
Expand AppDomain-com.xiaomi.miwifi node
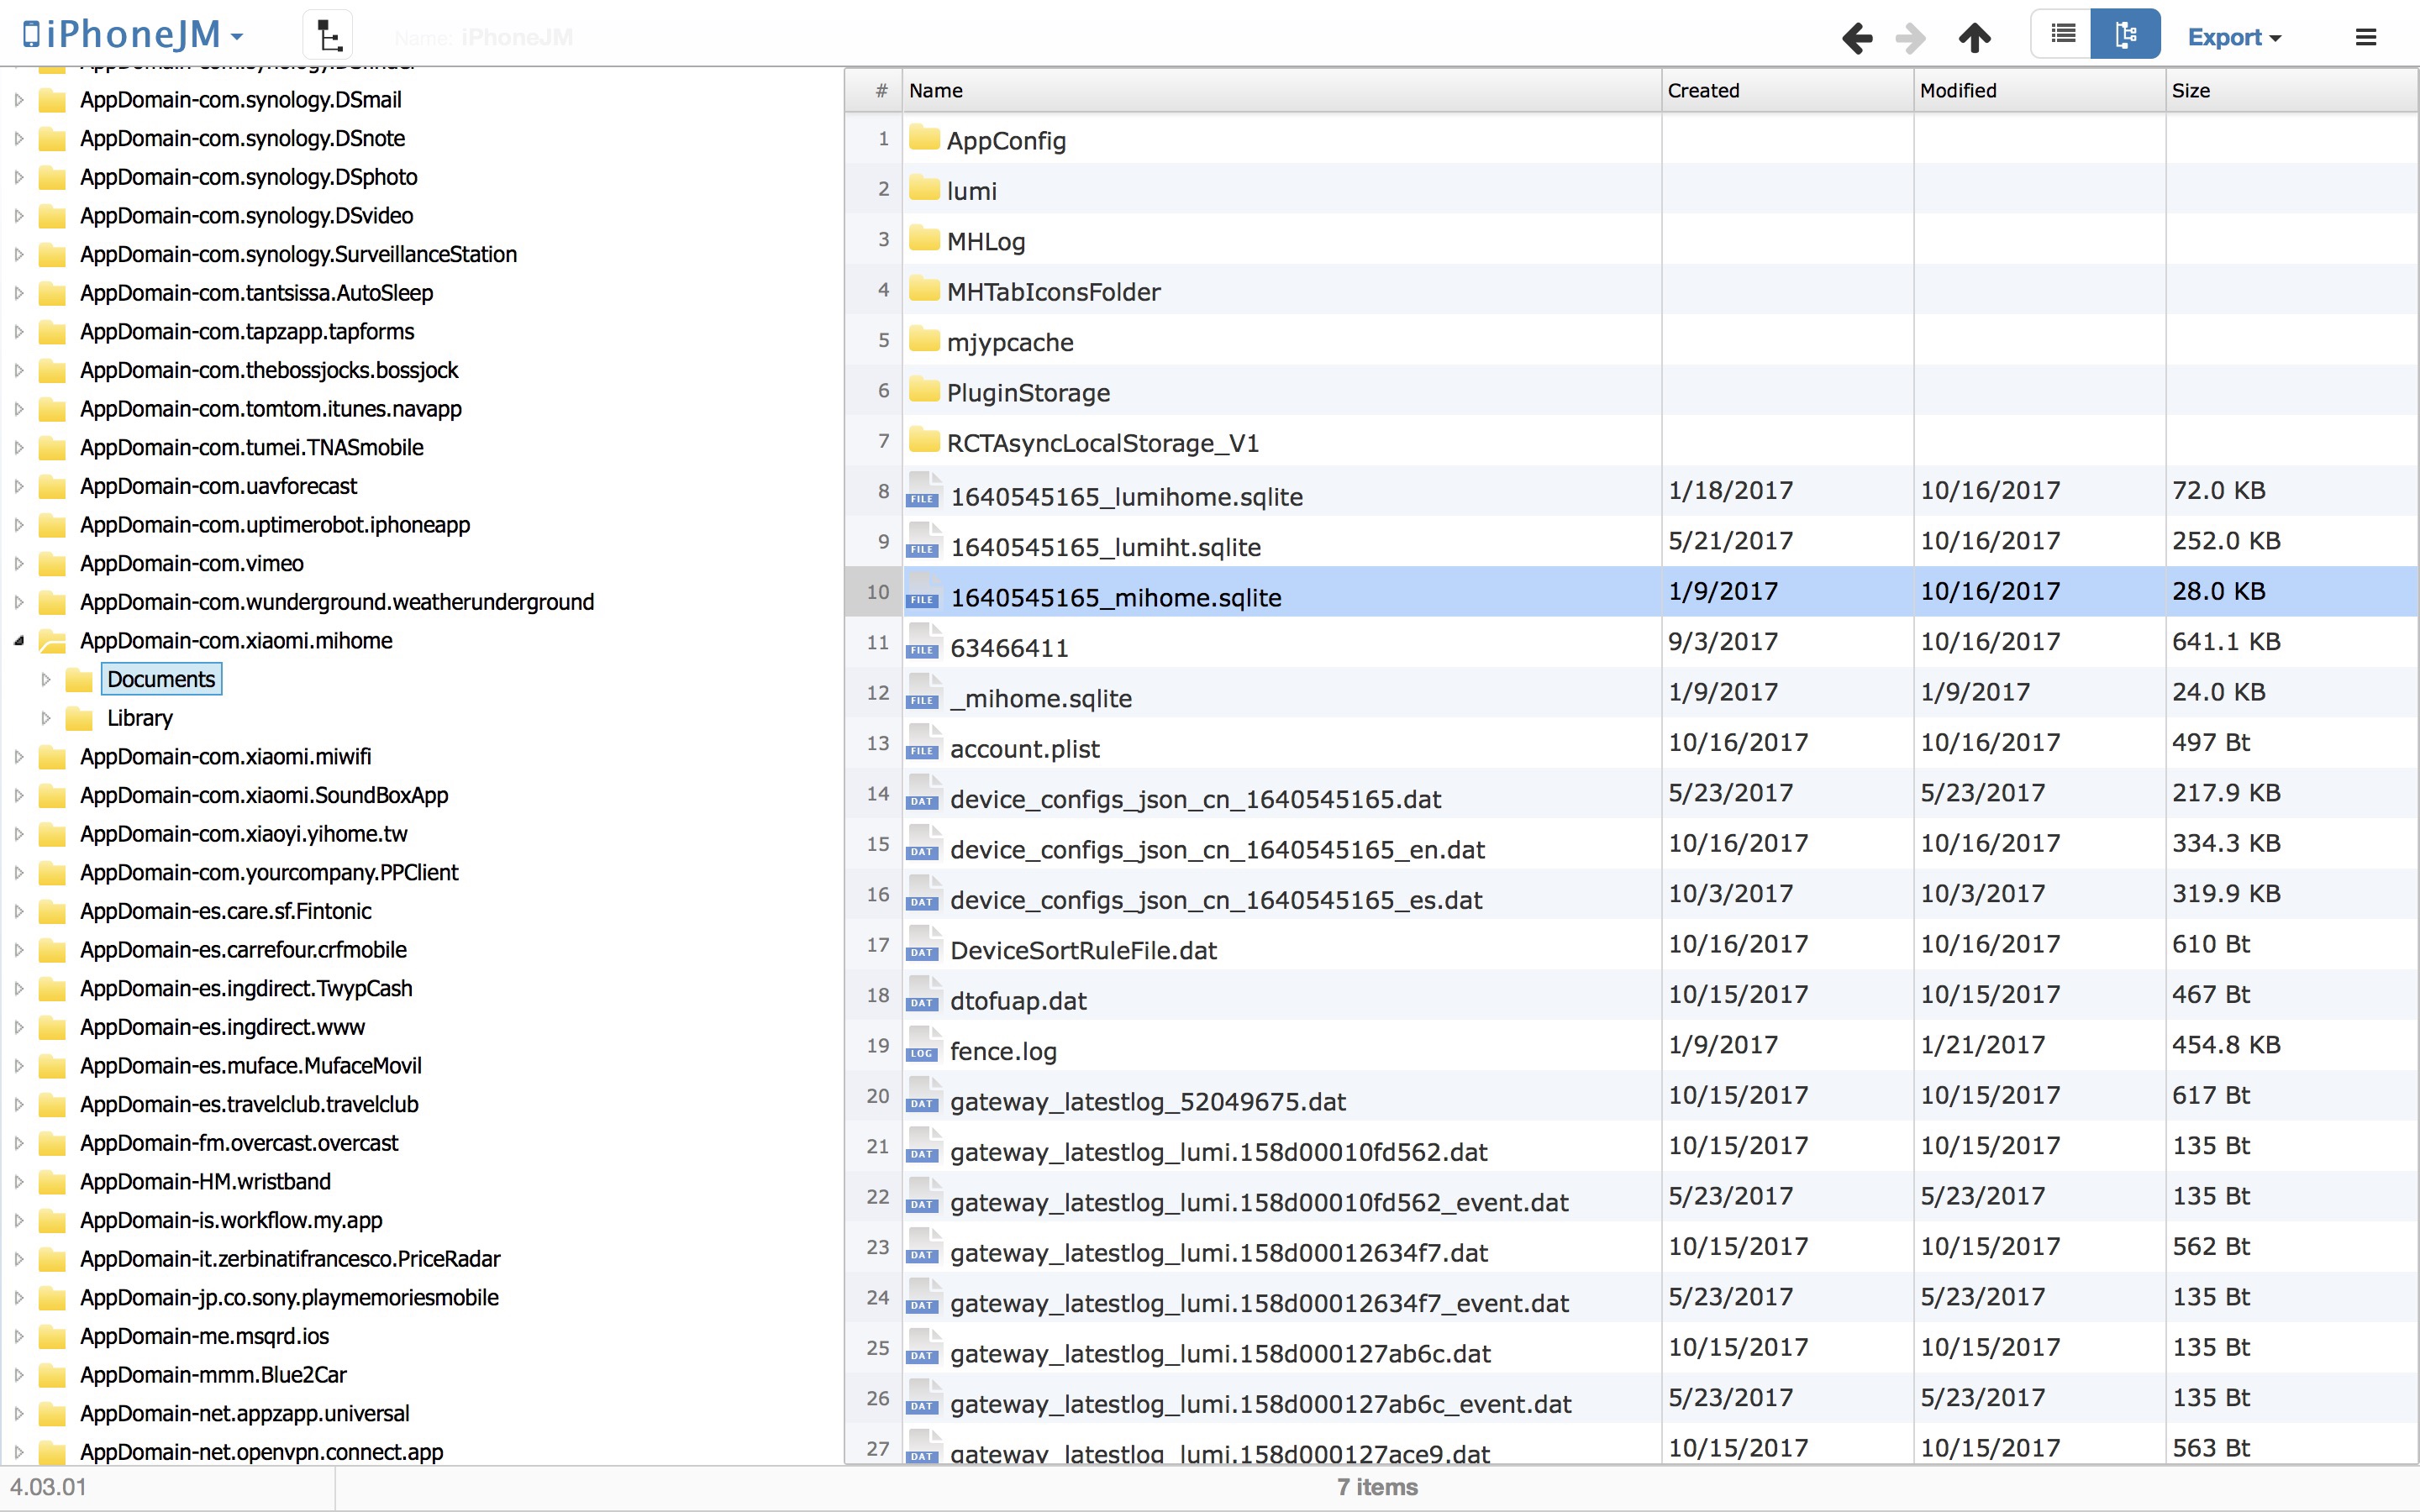click(x=18, y=757)
